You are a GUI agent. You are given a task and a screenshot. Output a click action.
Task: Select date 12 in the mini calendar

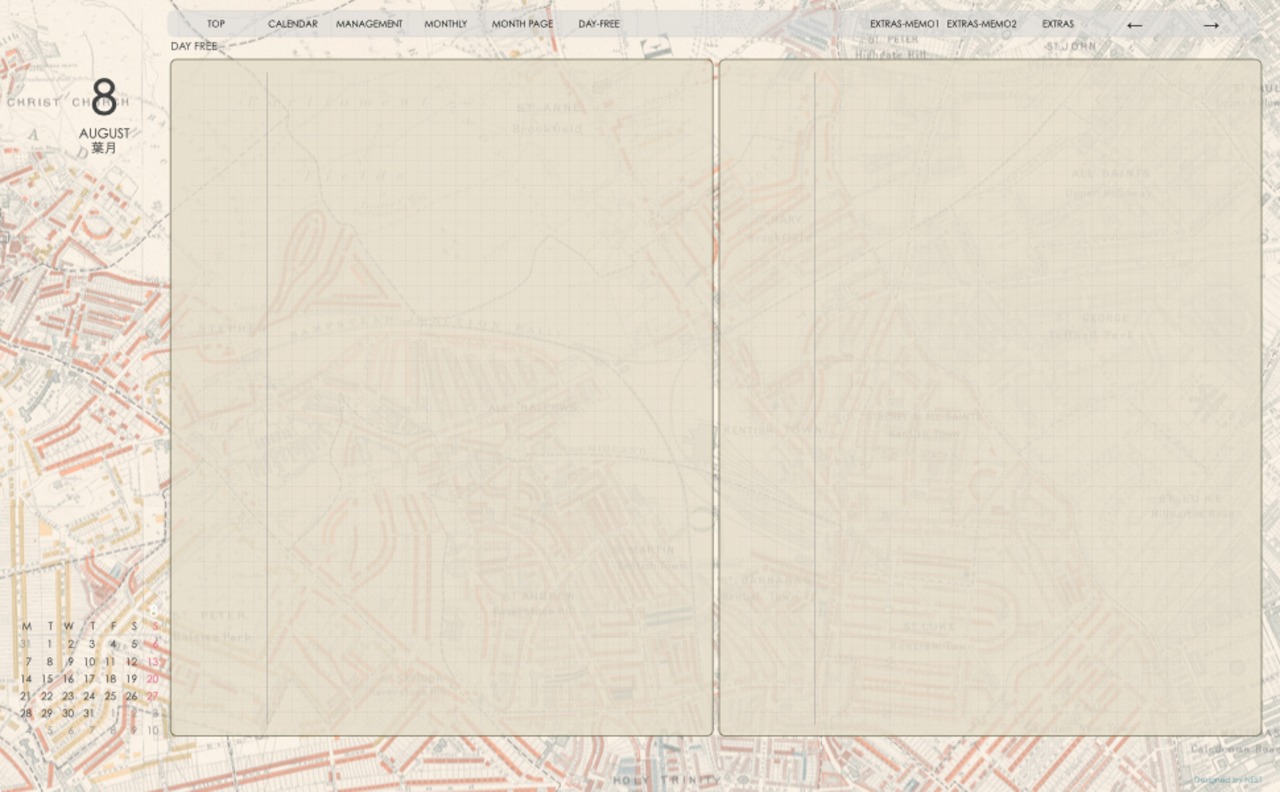point(131,662)
